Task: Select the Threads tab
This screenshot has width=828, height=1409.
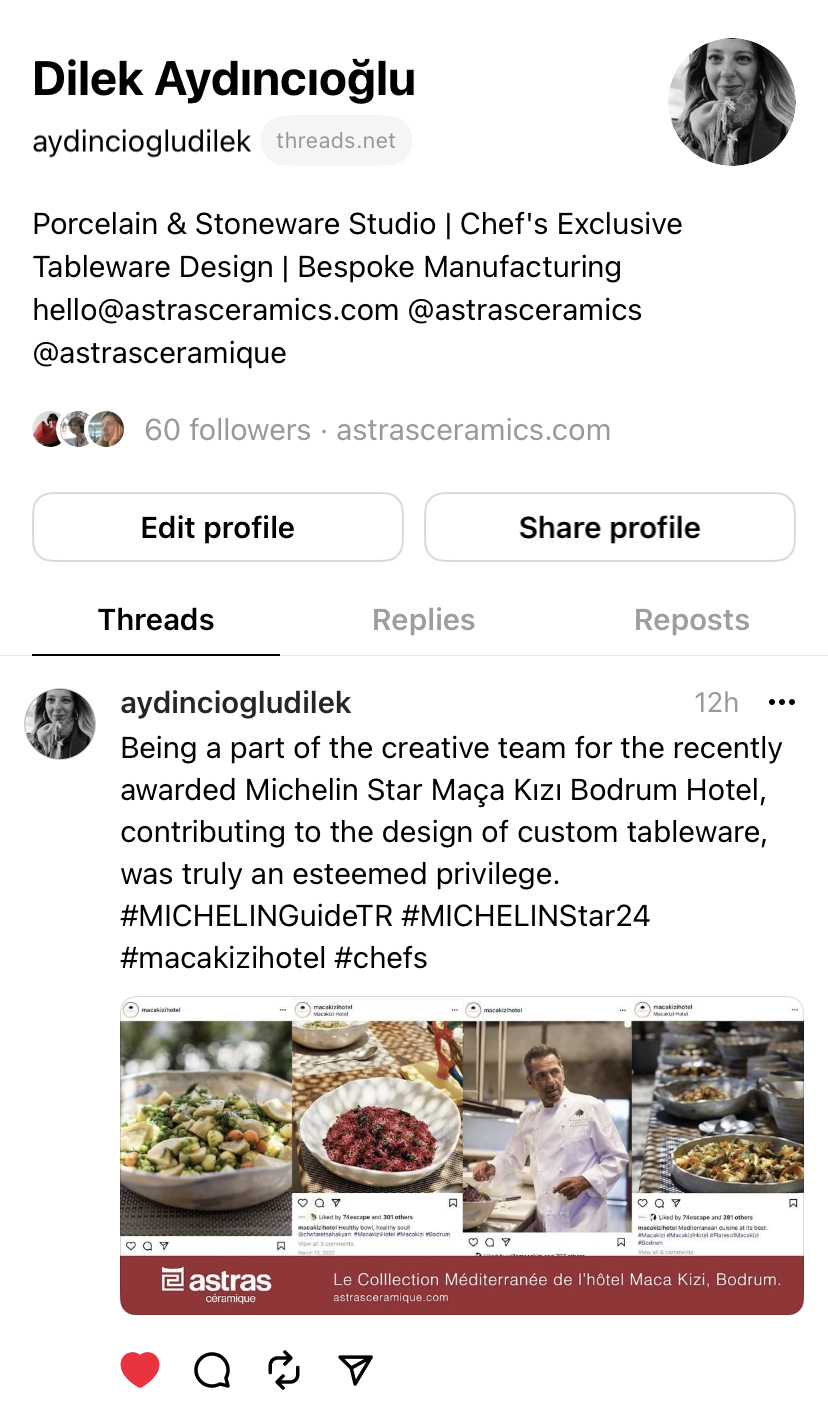Action: click(x=156, y=620)
